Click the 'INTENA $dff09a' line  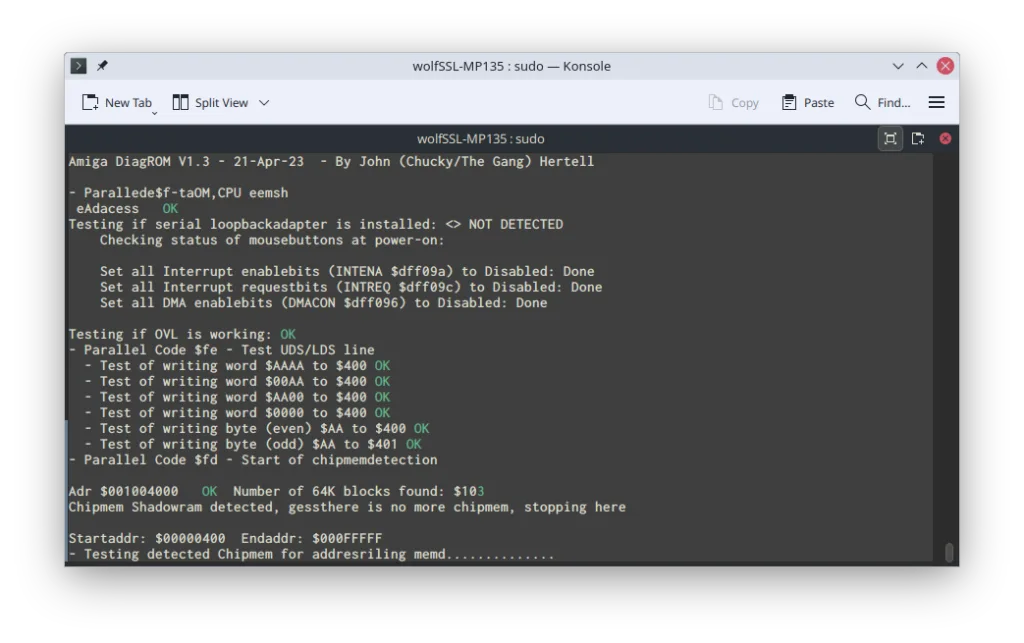347,271
